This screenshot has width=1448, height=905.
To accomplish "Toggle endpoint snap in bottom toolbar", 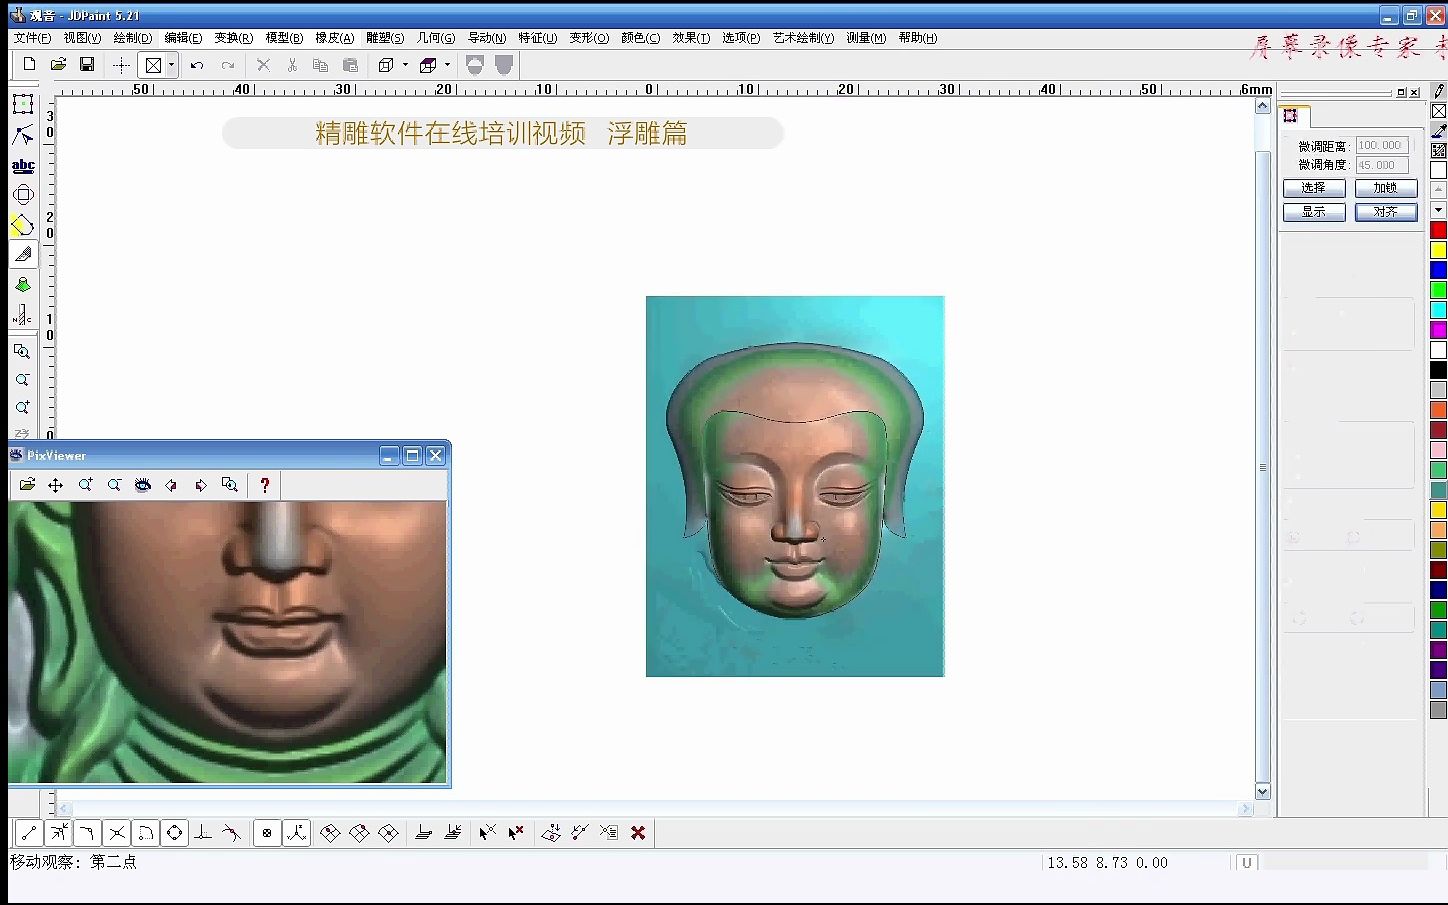I will tap(28, 832).
